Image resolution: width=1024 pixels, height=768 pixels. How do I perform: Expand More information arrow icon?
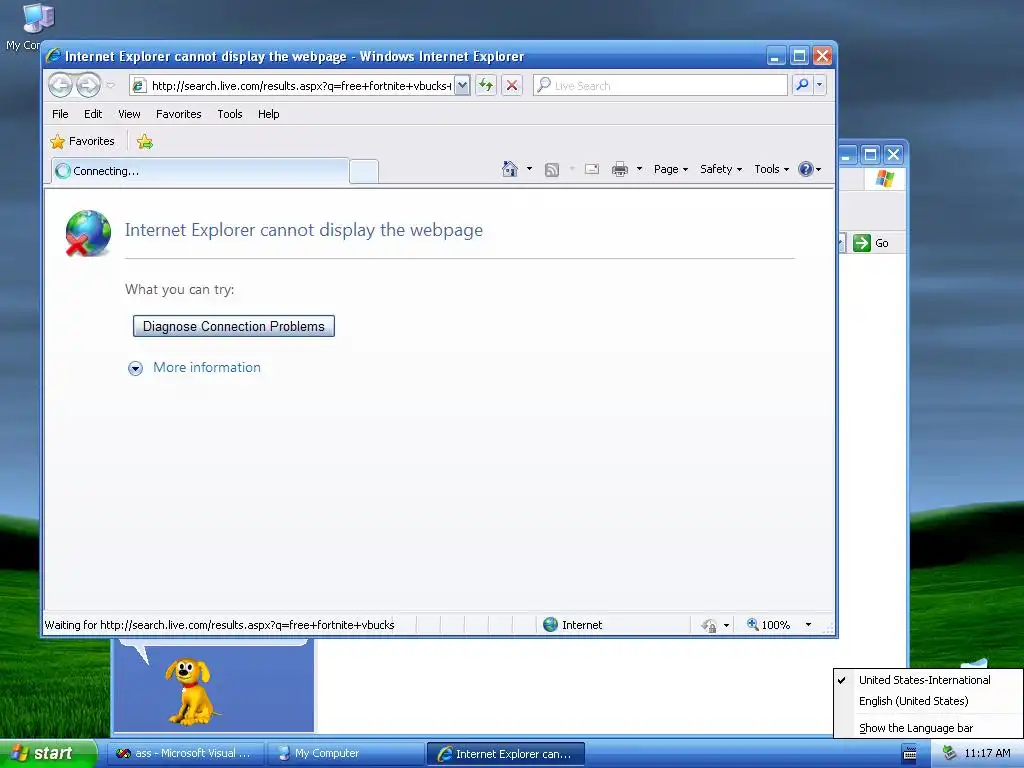135,368
